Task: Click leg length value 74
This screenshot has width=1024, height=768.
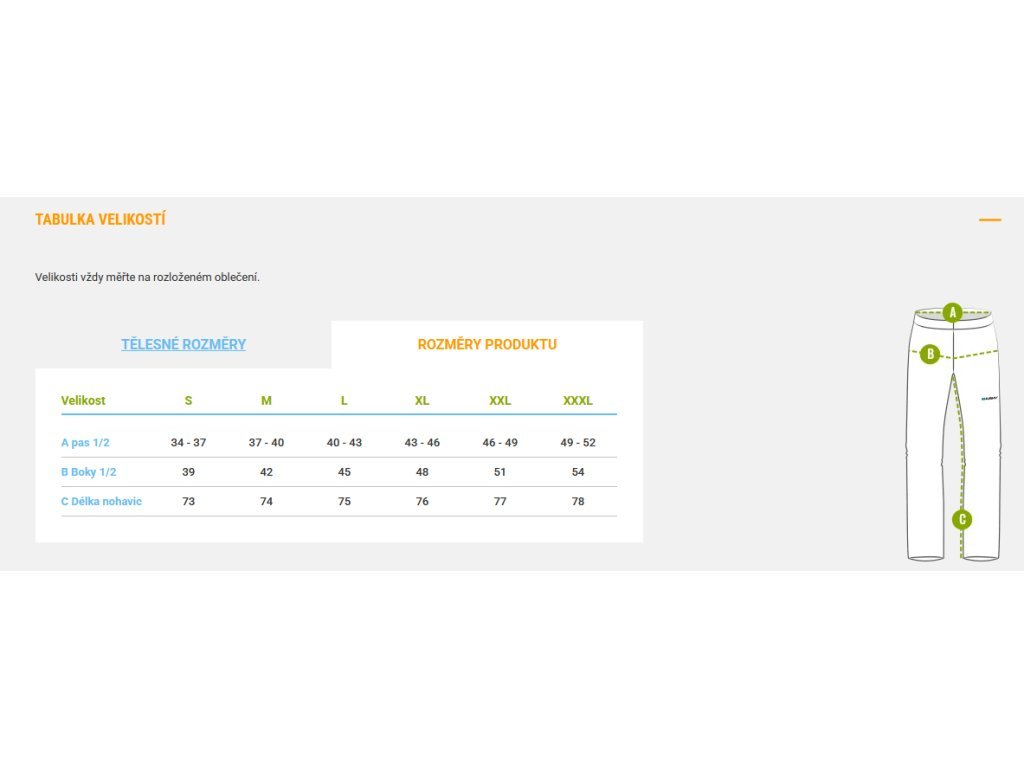Action: [266, 501]
